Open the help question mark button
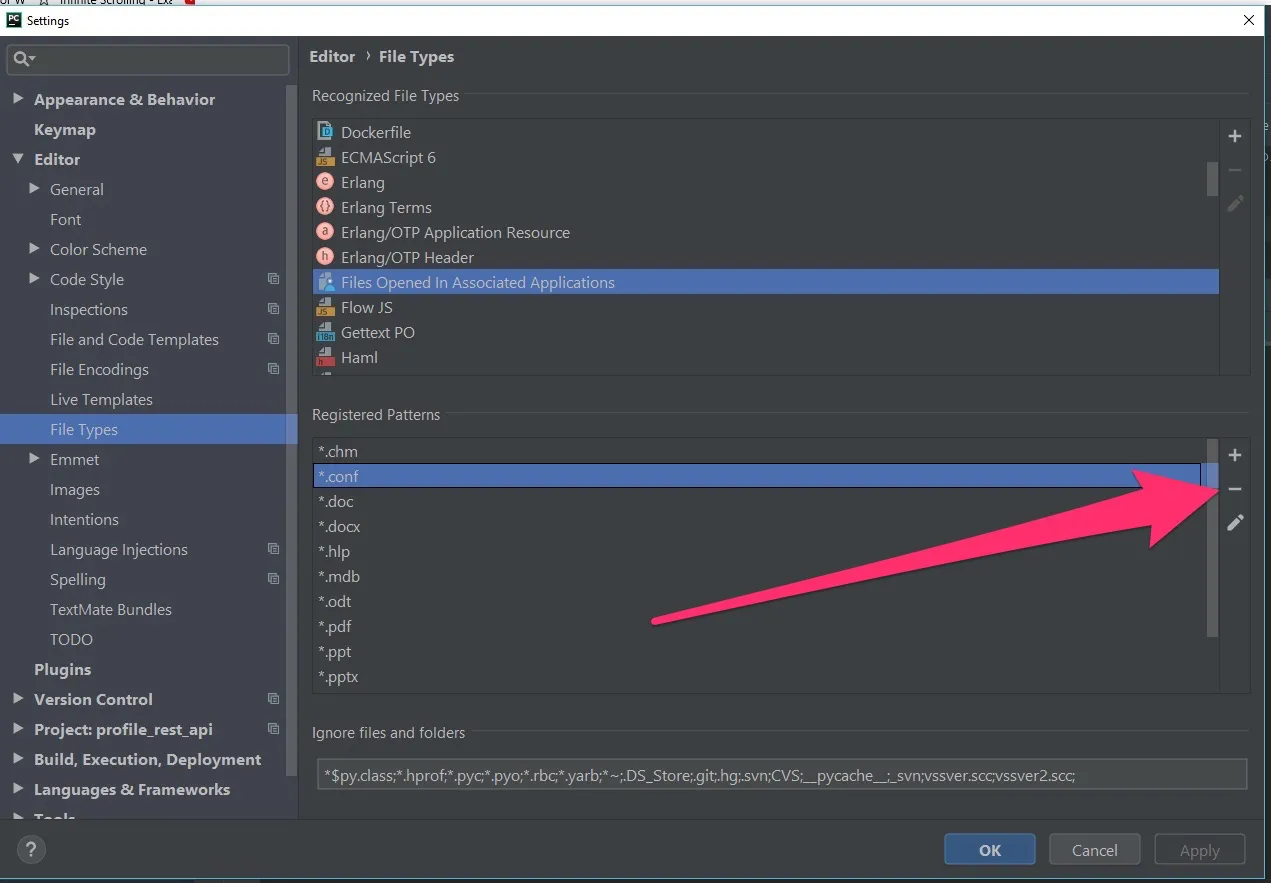This screenshot has height=883, width=1271. pos(31,850)
